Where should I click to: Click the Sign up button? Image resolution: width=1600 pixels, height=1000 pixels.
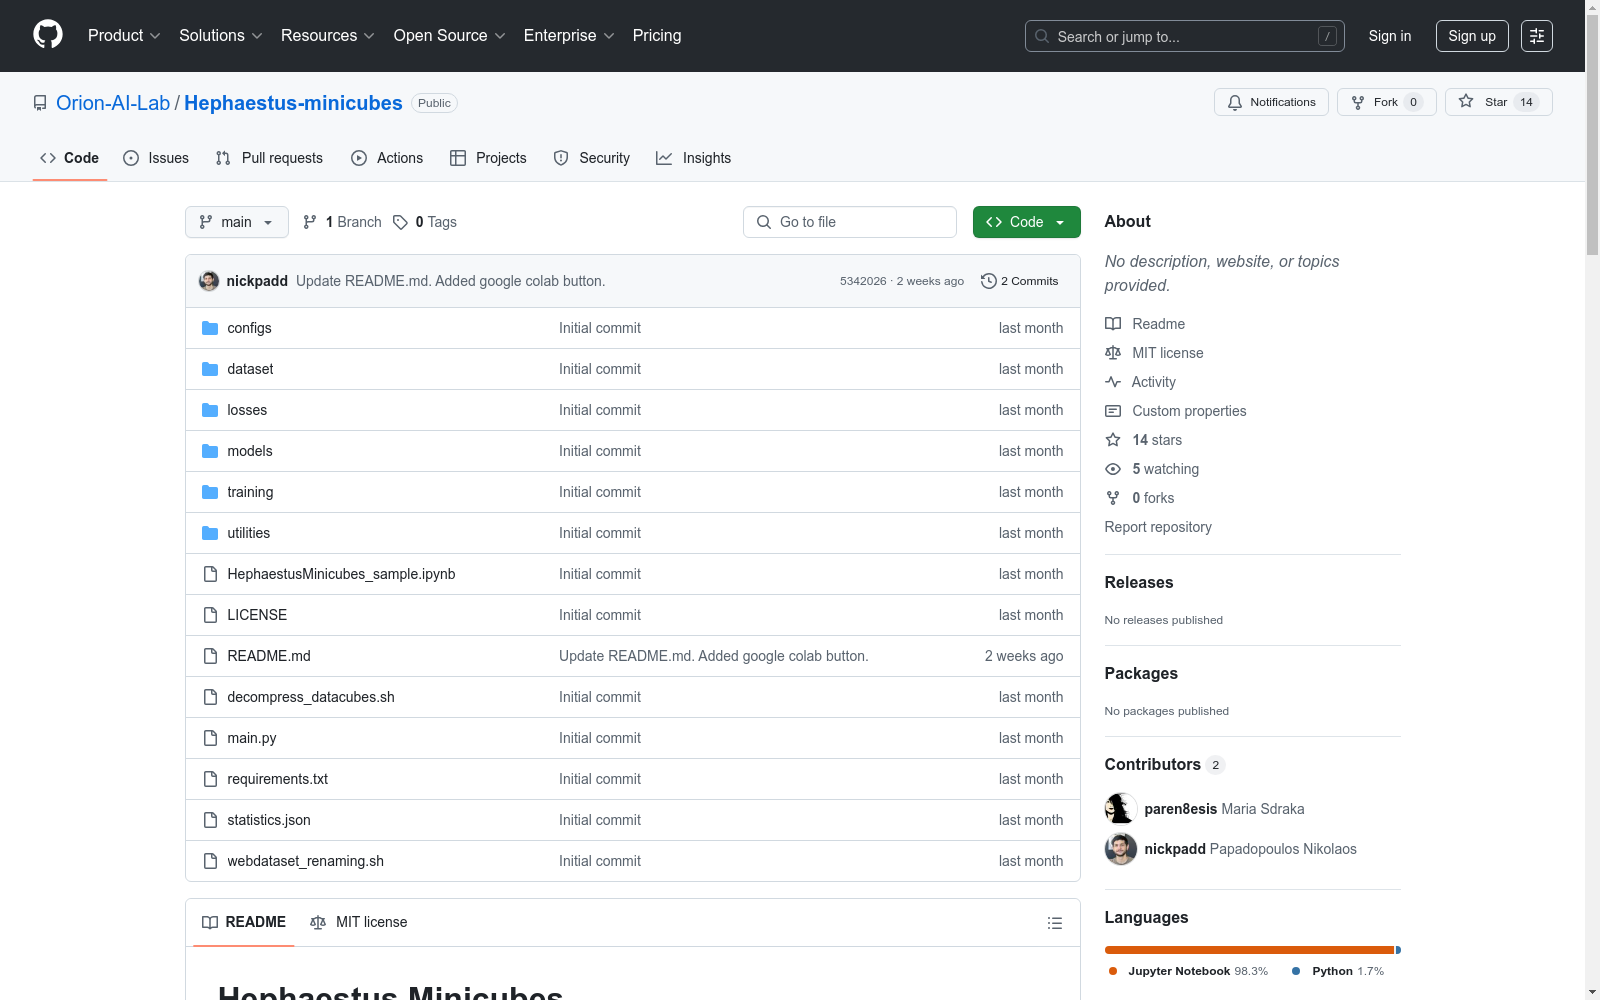1472,36
